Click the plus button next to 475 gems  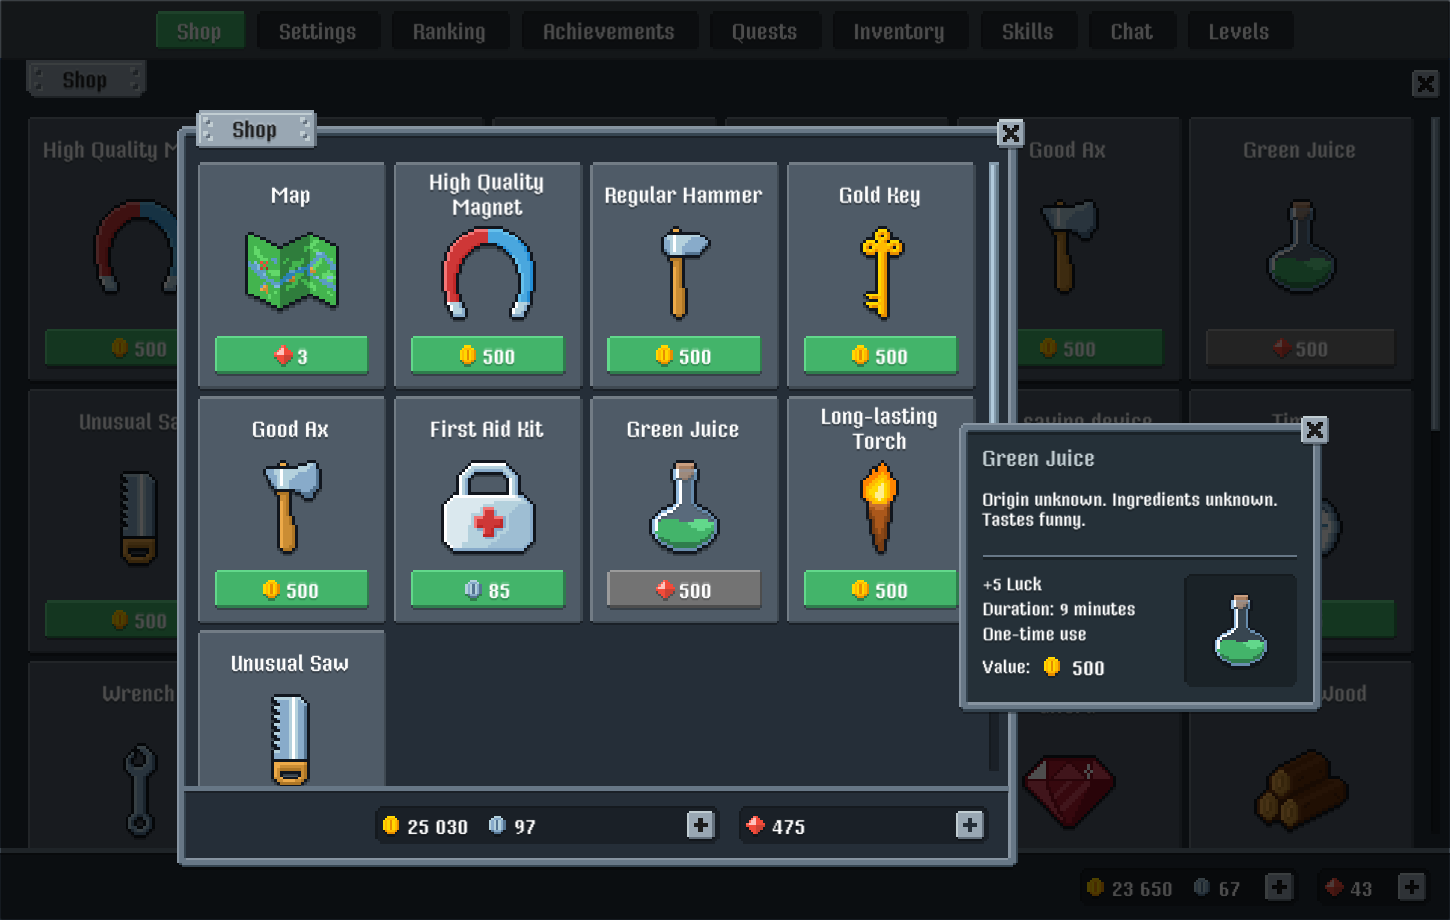coord(967,825)
